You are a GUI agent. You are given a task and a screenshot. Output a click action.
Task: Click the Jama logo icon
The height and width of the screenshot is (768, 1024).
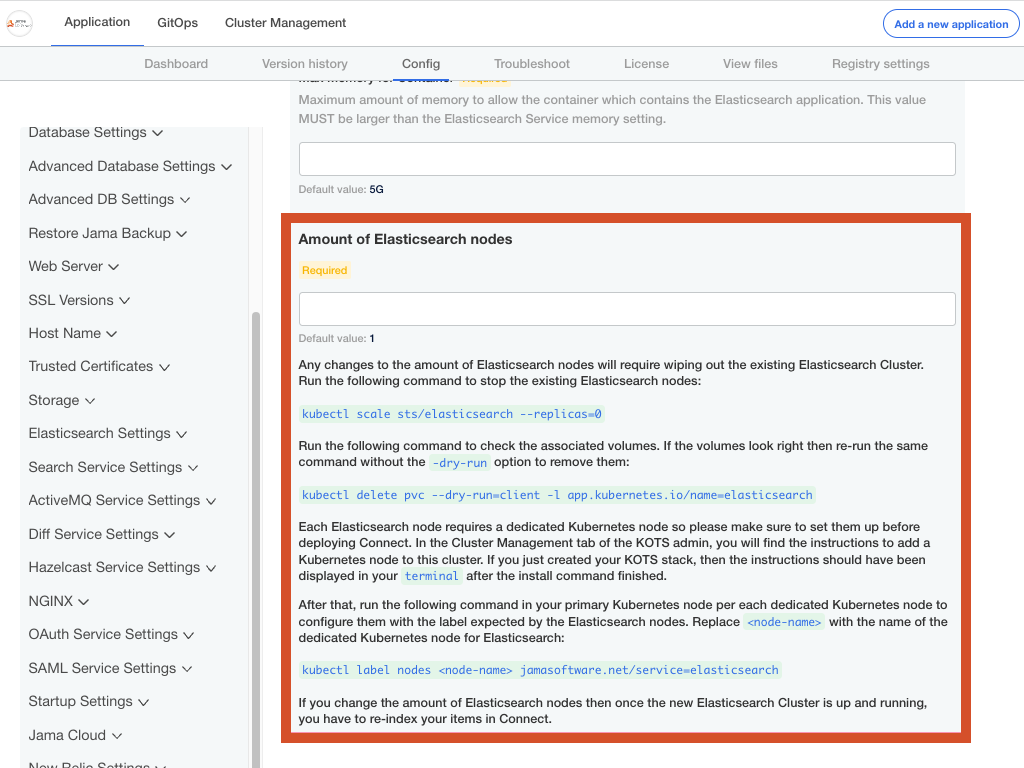[20, 24]
